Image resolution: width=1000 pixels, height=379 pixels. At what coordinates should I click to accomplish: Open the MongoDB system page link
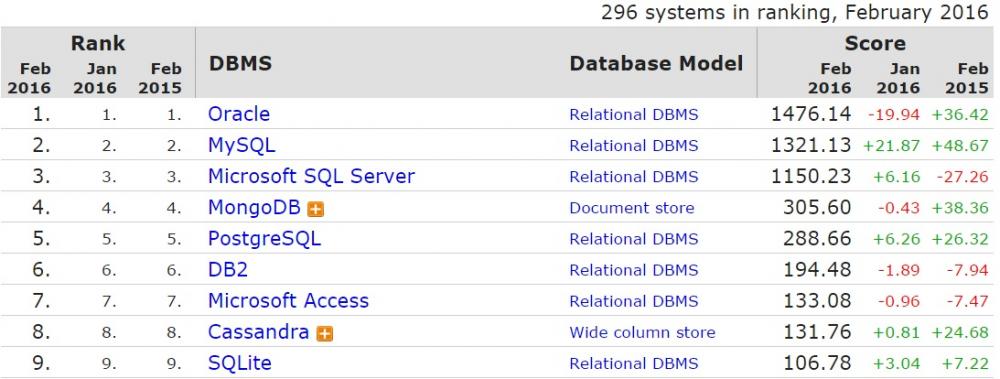click(x=256, y=207)
